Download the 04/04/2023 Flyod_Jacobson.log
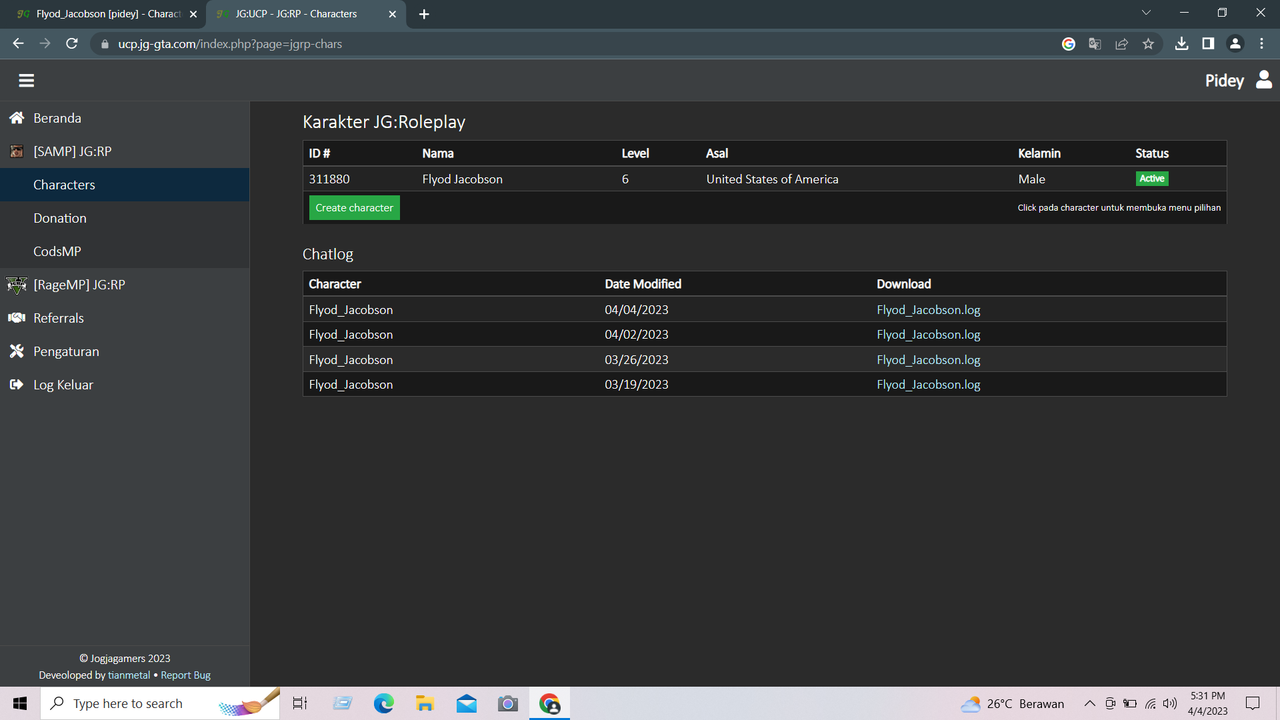 point(928,310)
